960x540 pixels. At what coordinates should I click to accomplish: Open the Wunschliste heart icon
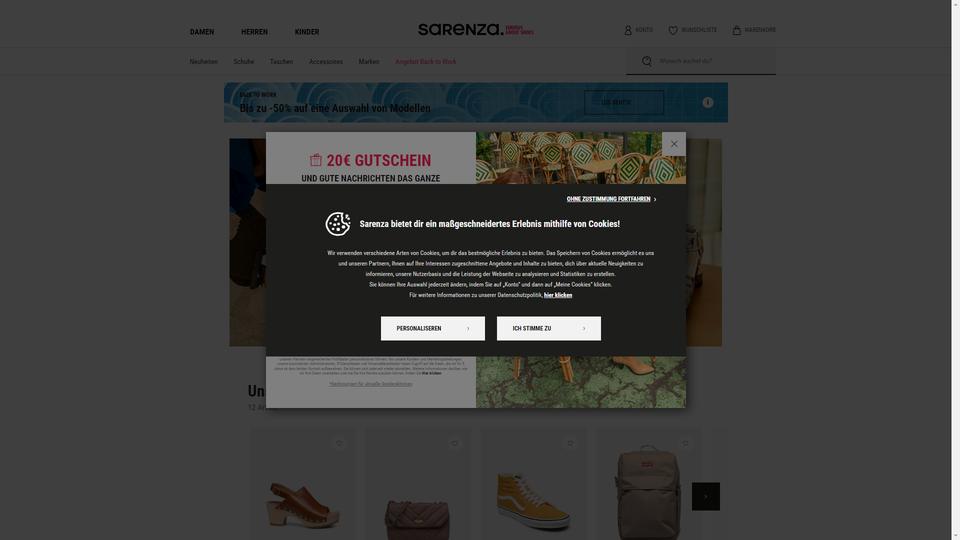tap(673, 30)
